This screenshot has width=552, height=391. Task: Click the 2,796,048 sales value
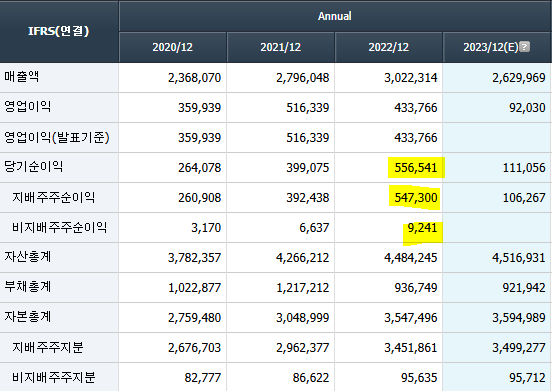(302, 77)
